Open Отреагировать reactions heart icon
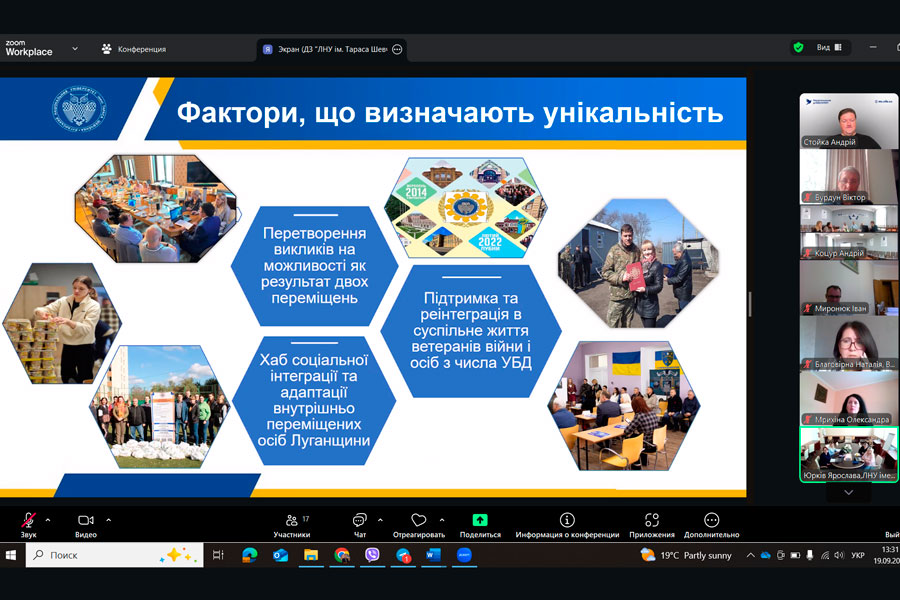Image resolution: width=900 pixels, height=600 pixels. point(418,520)
